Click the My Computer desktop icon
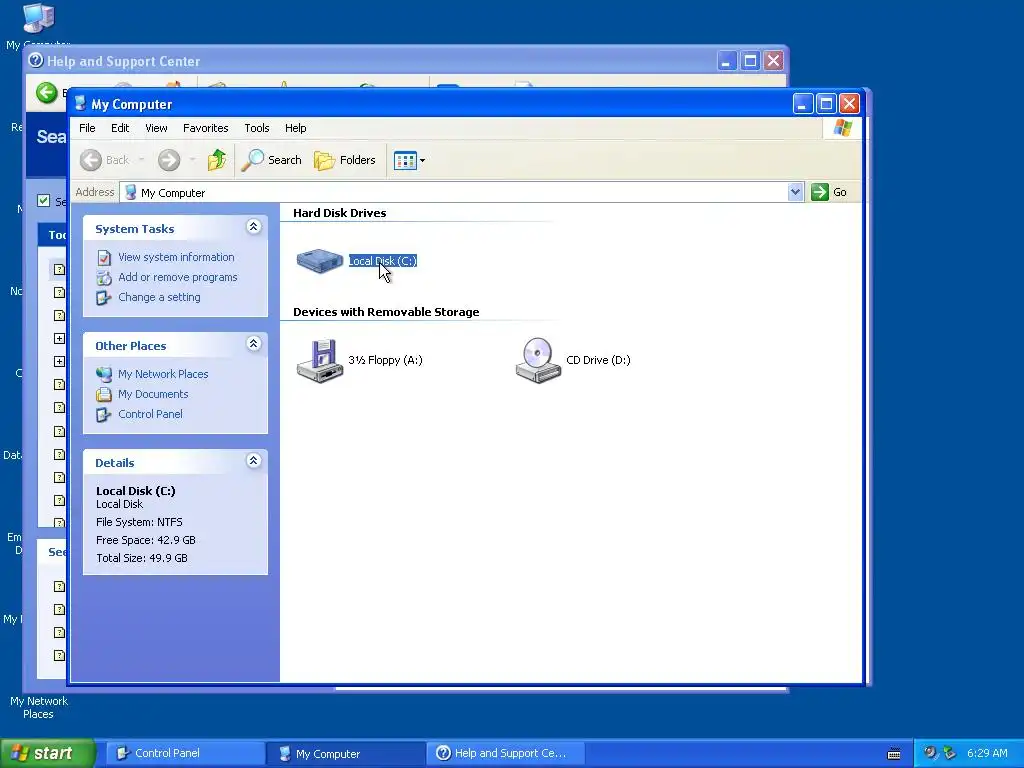Screen dimensions: 1024x768 coord(39,18)
